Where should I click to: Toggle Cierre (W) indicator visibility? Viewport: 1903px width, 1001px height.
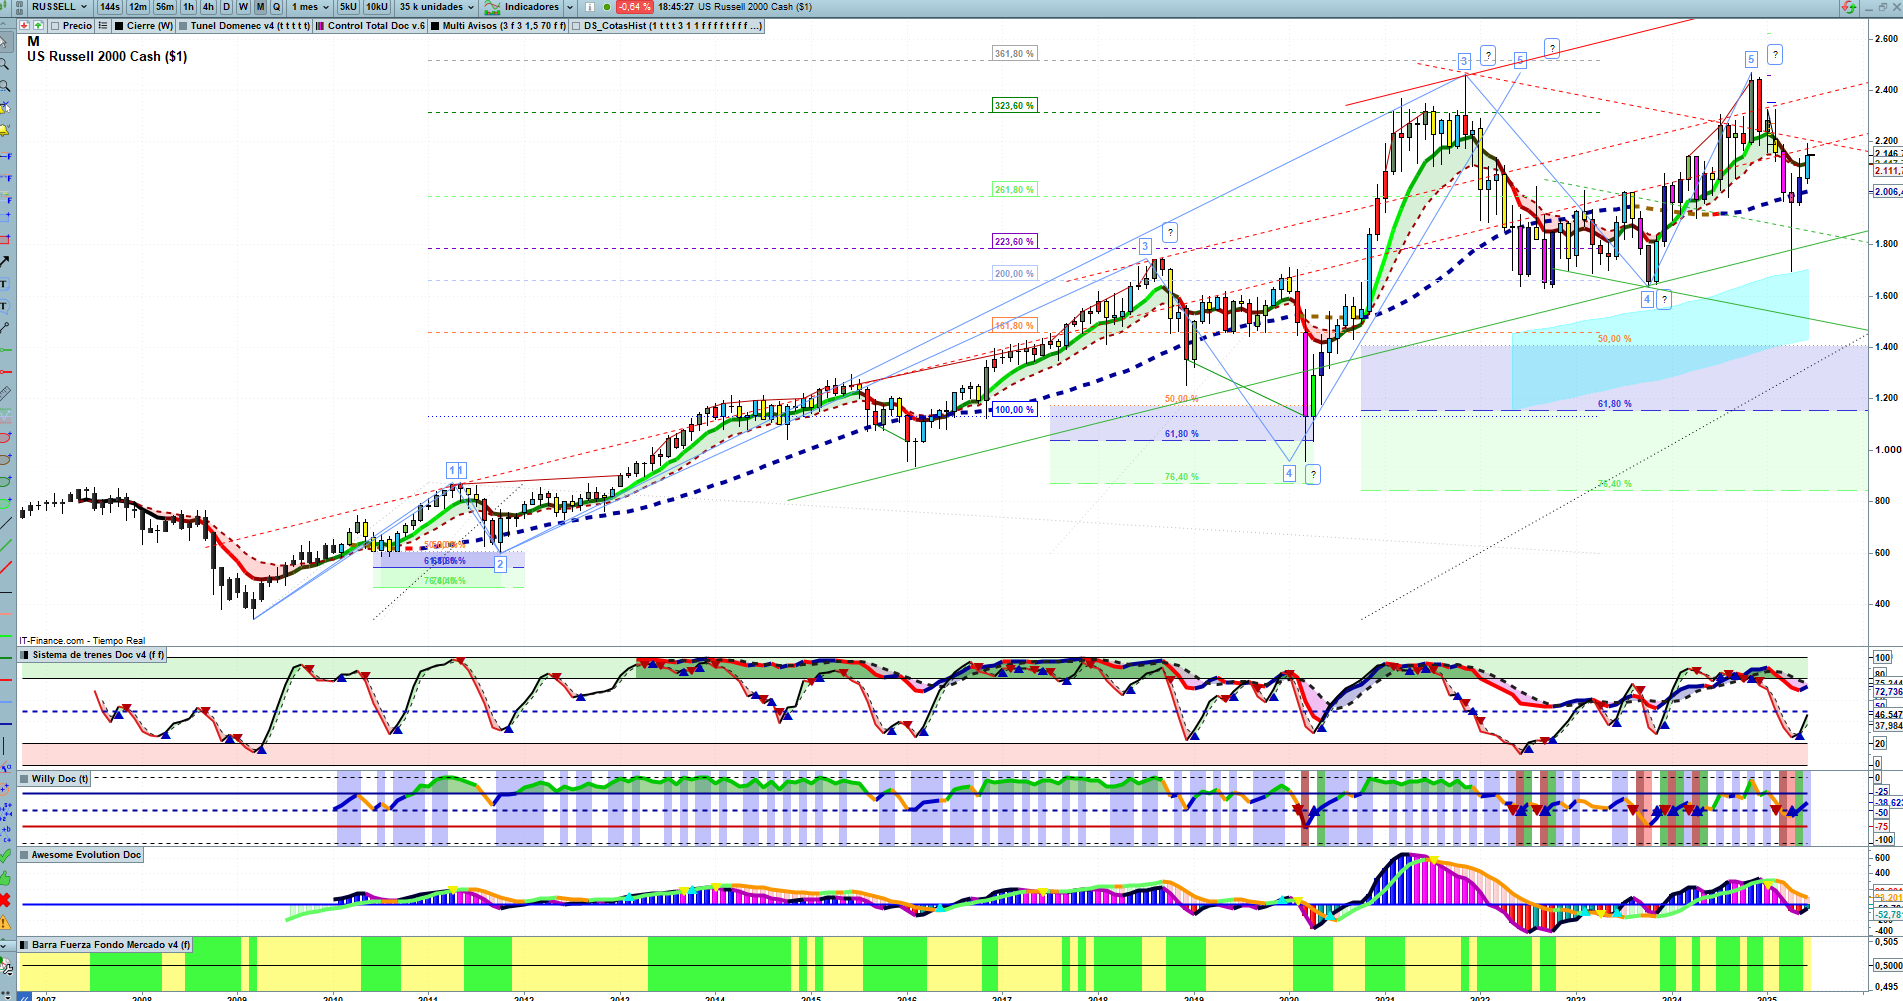pyautogui.click(x=119, y=26)
